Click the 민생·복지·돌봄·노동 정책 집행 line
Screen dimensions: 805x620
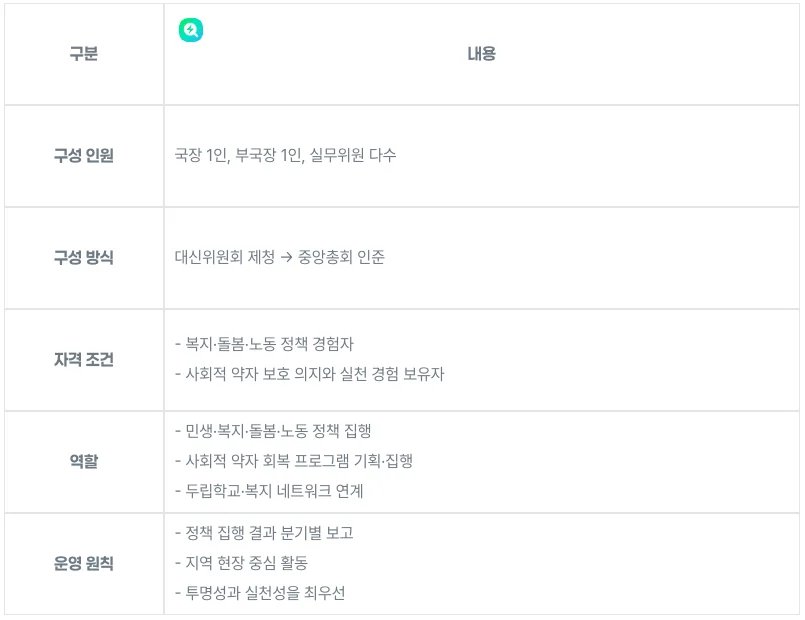273,432
